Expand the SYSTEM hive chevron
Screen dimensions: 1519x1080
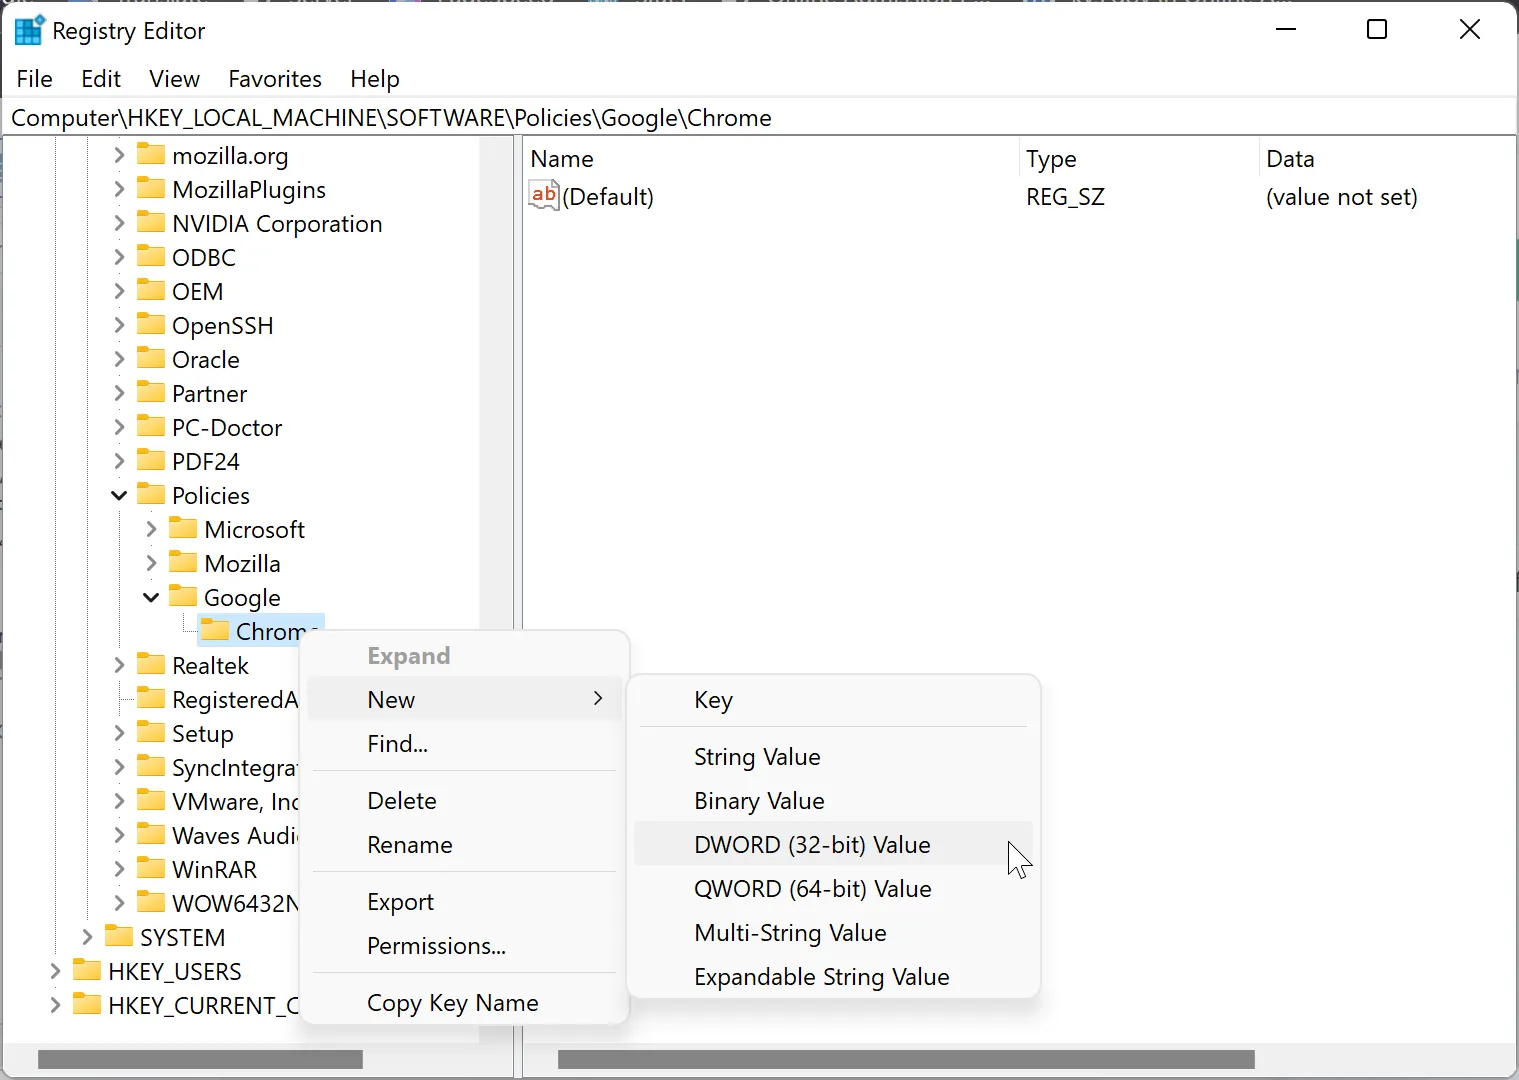[87, 937]
